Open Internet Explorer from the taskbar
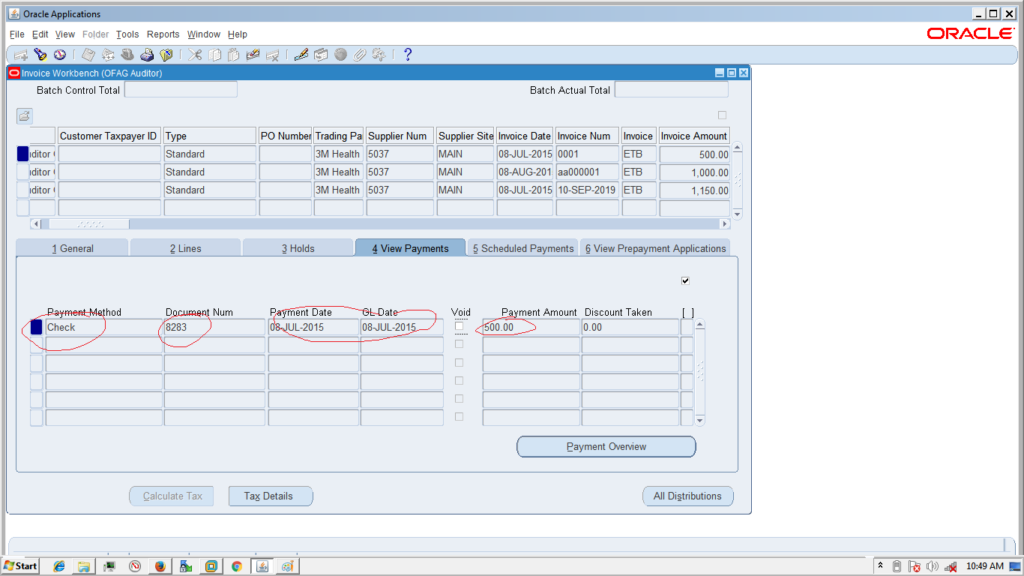Screen dimensions: 1024x576 click(x=59, y=566)
